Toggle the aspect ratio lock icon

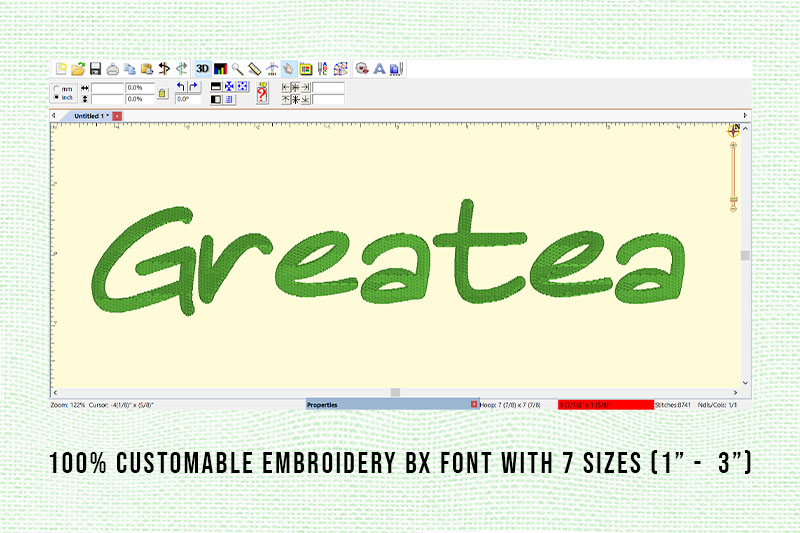163,93
